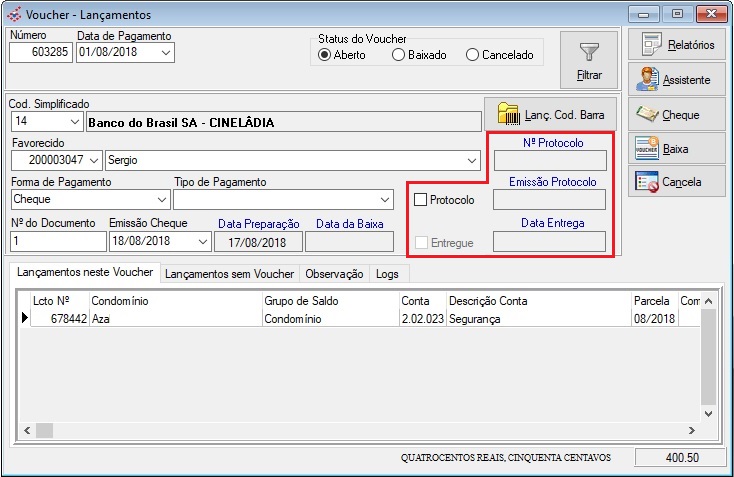Expand the Tipo de Pagamento combo box

[386, 199]
